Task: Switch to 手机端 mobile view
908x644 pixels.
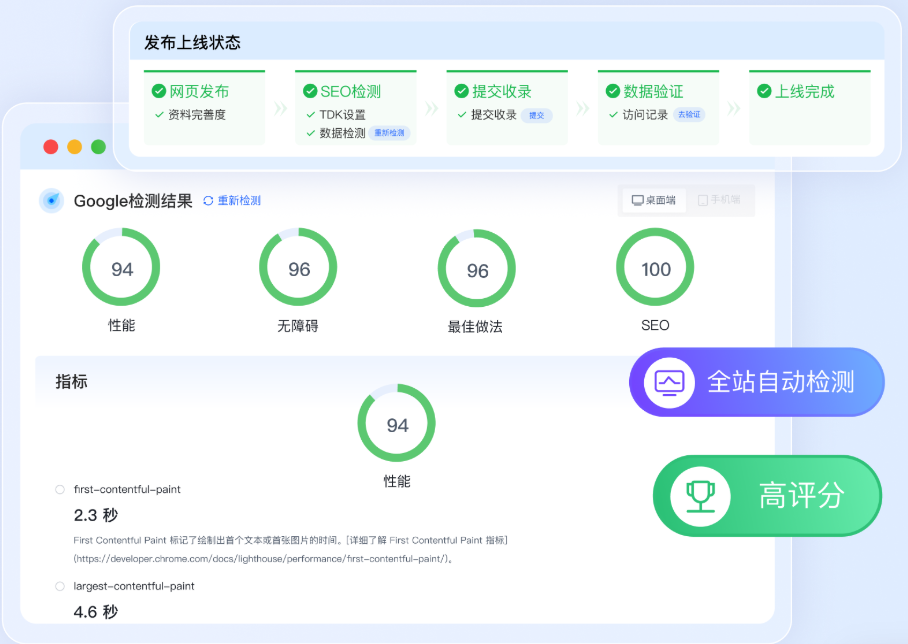Action: pyautogui.click(x=719, y=200)
